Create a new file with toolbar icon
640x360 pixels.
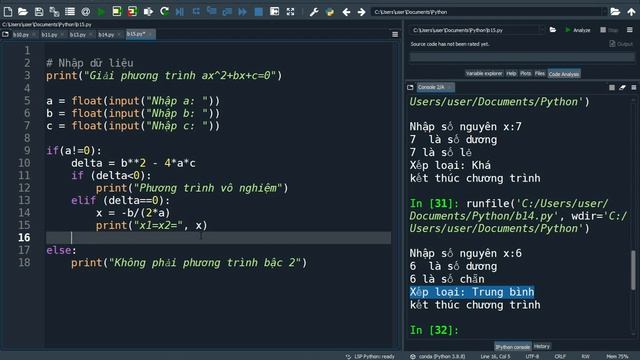8,12
